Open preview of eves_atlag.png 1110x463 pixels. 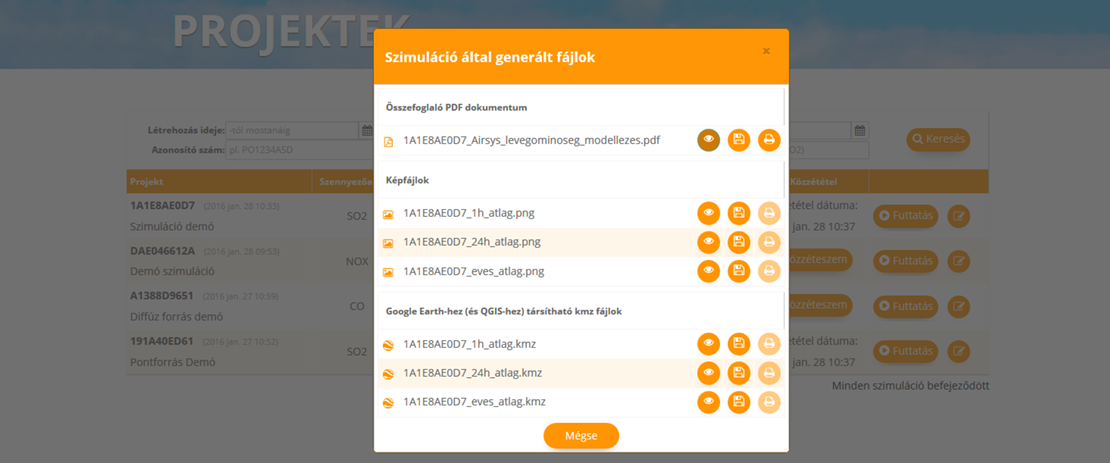708,270
